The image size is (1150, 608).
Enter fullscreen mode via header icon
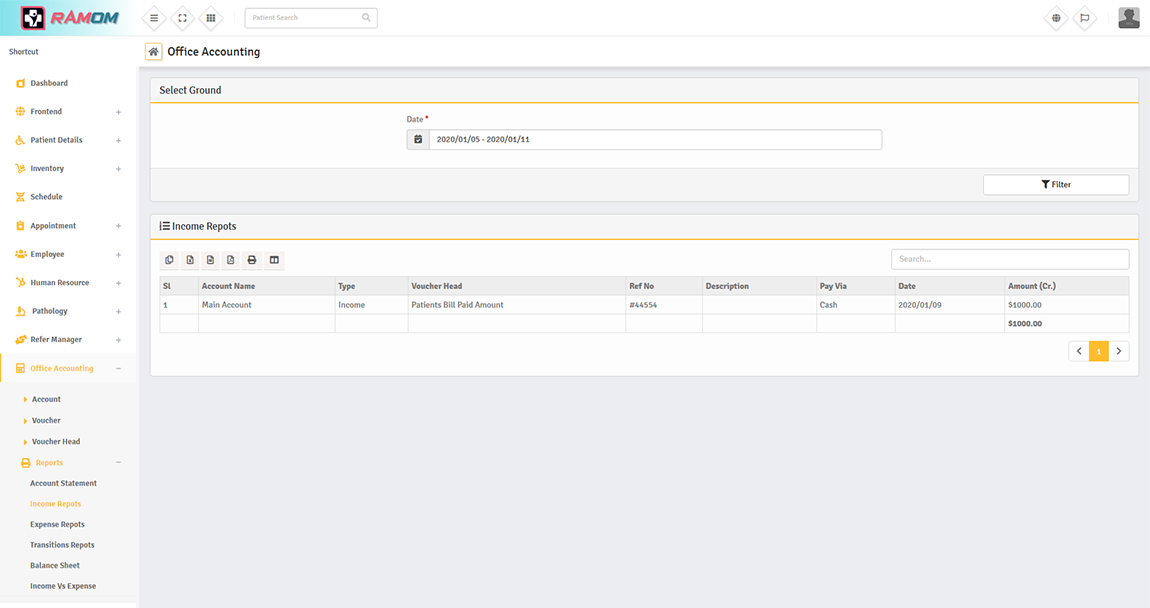(182, 18)
